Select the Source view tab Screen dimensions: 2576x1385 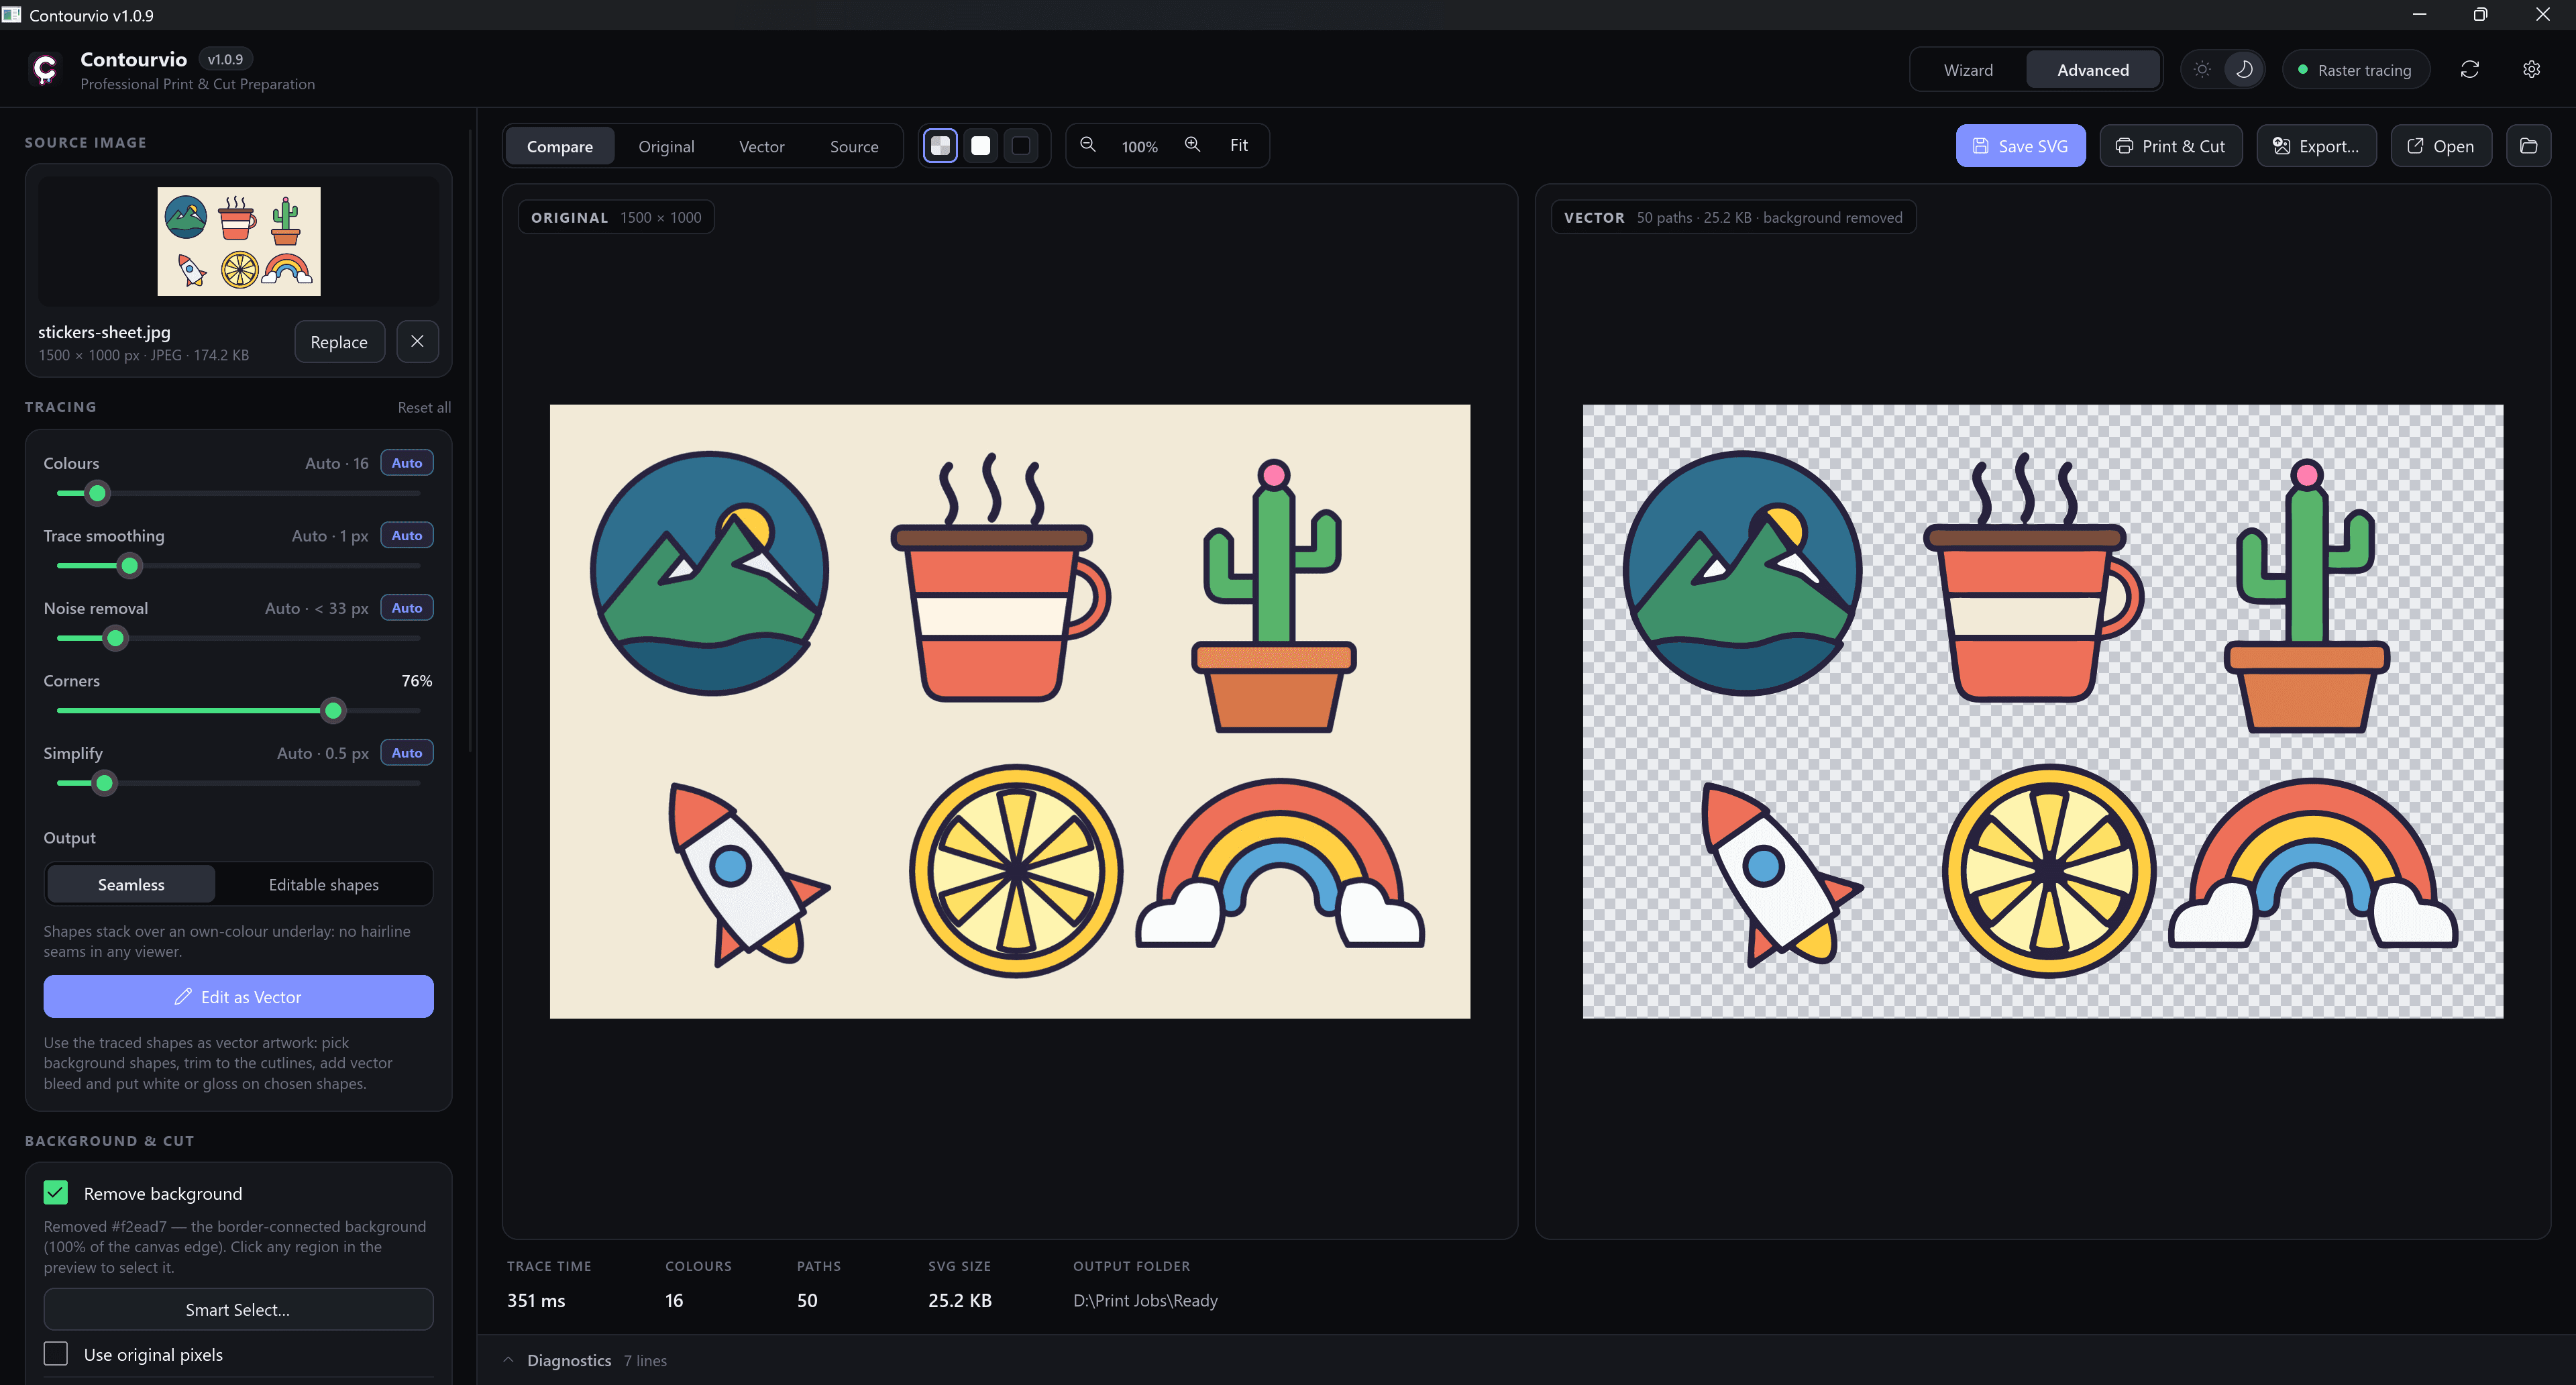854,146
